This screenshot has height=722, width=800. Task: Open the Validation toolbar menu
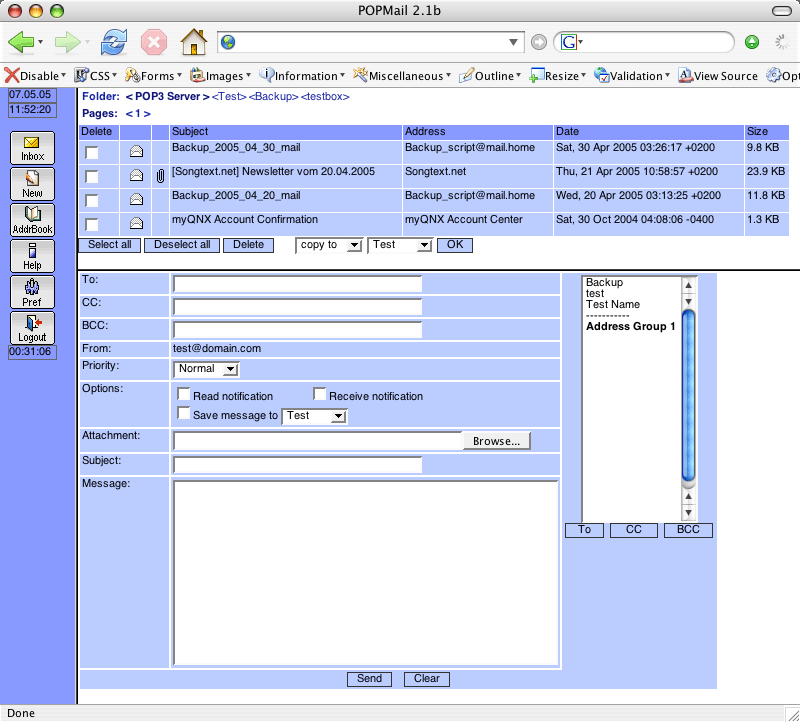click(632, 76)
